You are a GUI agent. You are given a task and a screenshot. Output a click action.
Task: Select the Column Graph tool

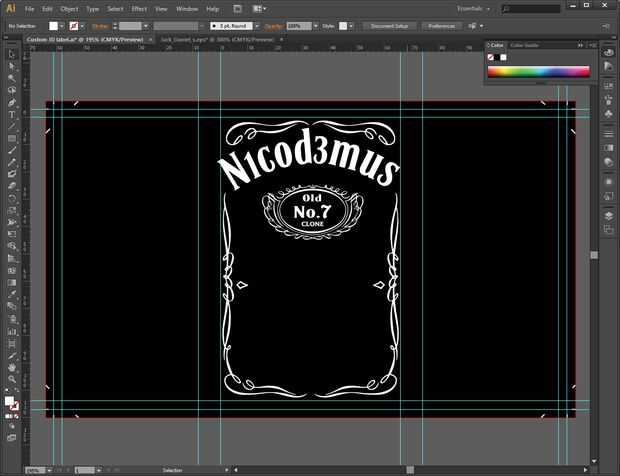point(12,331)
